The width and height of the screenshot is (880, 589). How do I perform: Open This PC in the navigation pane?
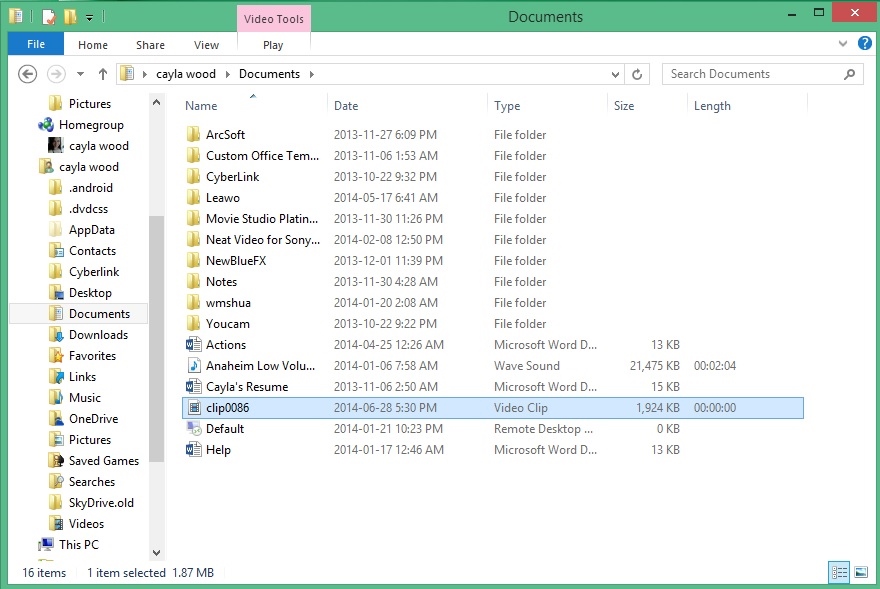click(79, 545)
